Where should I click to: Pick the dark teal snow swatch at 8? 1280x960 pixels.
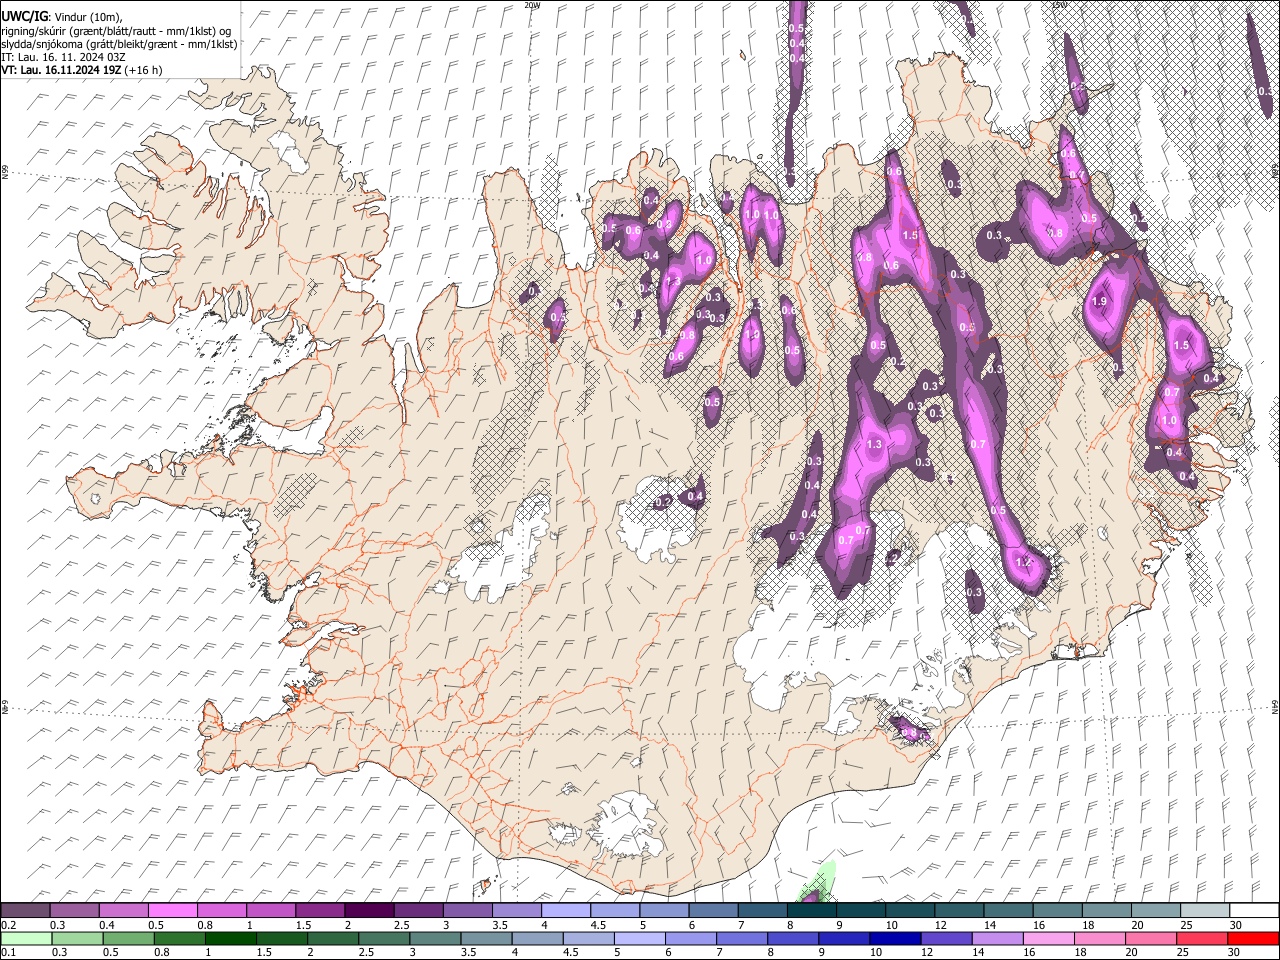click(x=810, y=910)
